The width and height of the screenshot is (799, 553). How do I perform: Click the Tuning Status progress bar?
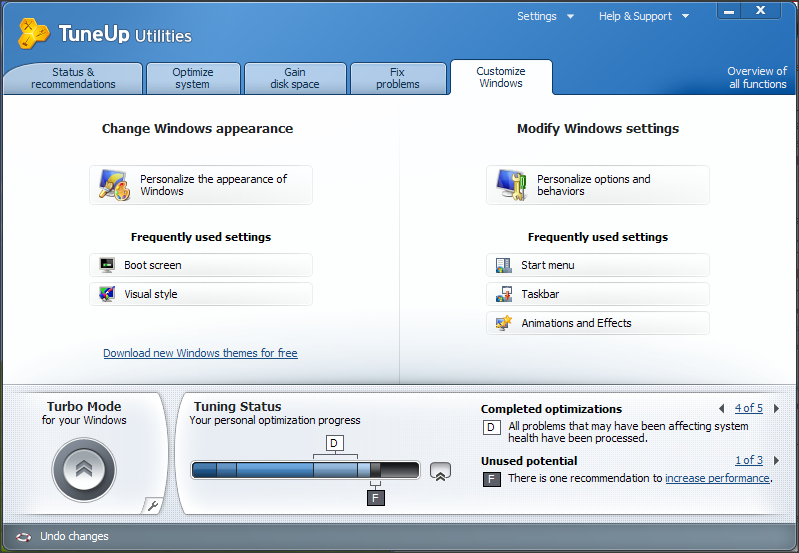point(305,470)
